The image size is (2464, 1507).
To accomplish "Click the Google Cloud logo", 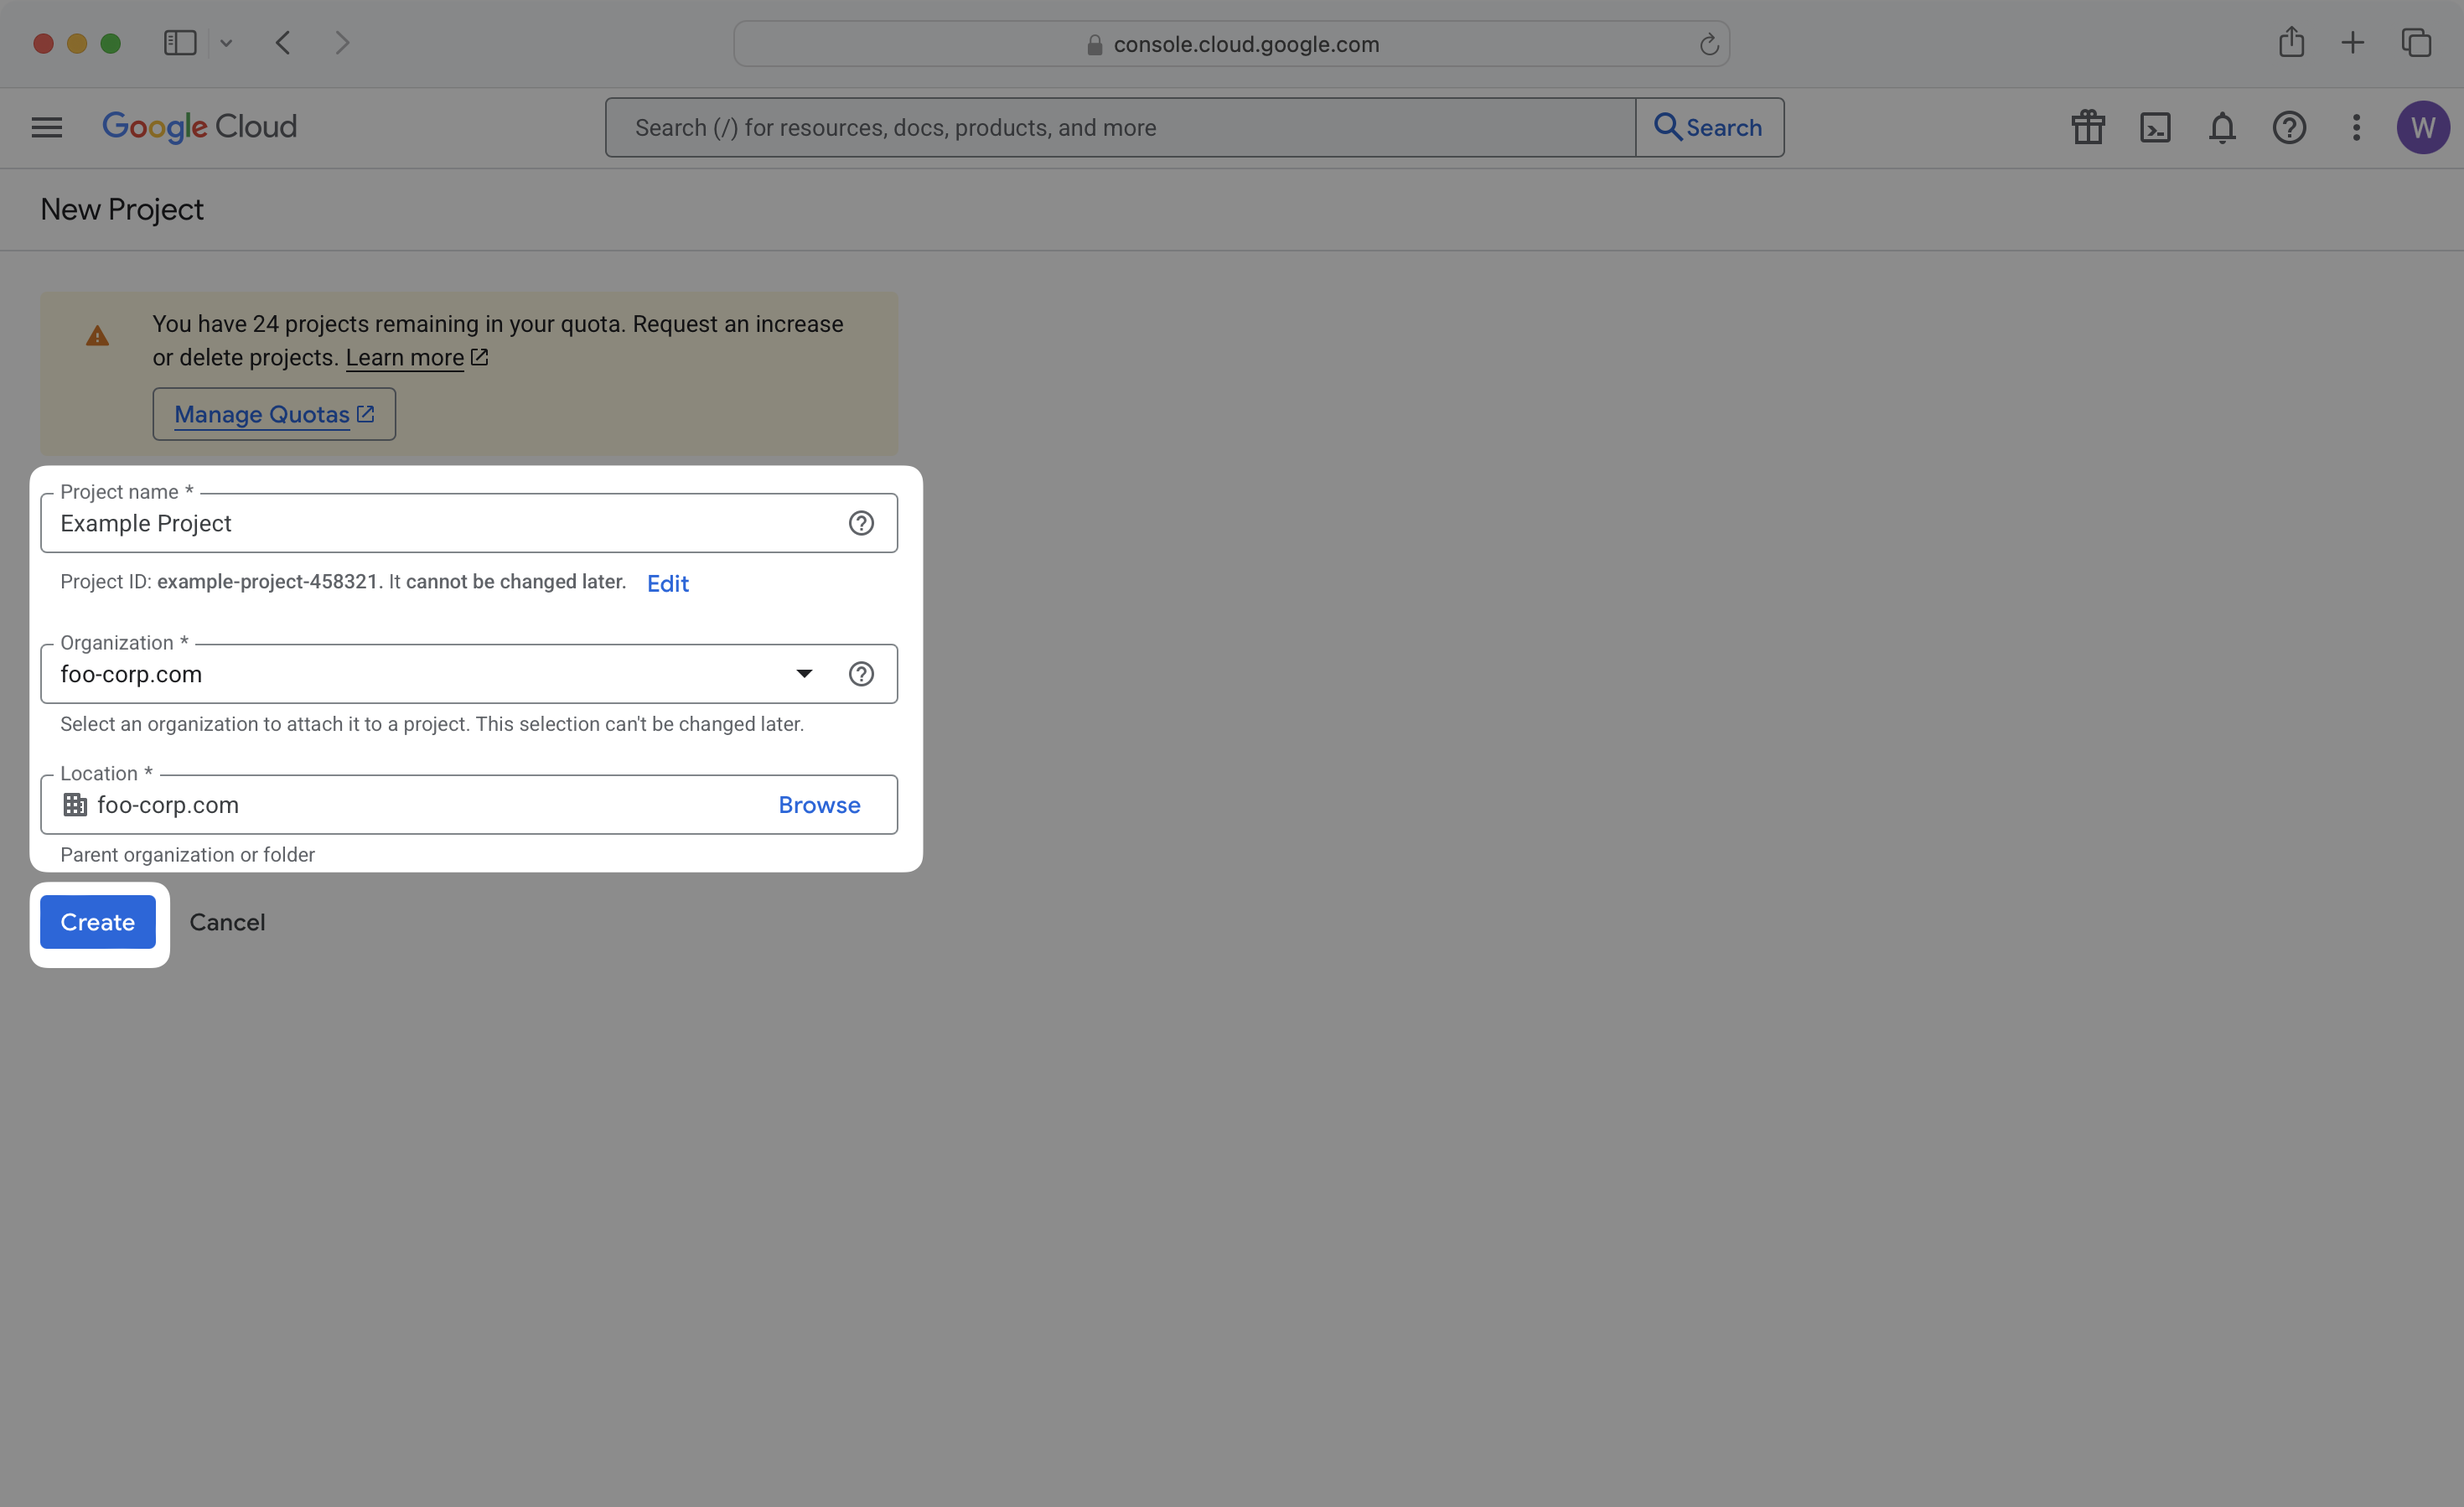I will (199, 127).
